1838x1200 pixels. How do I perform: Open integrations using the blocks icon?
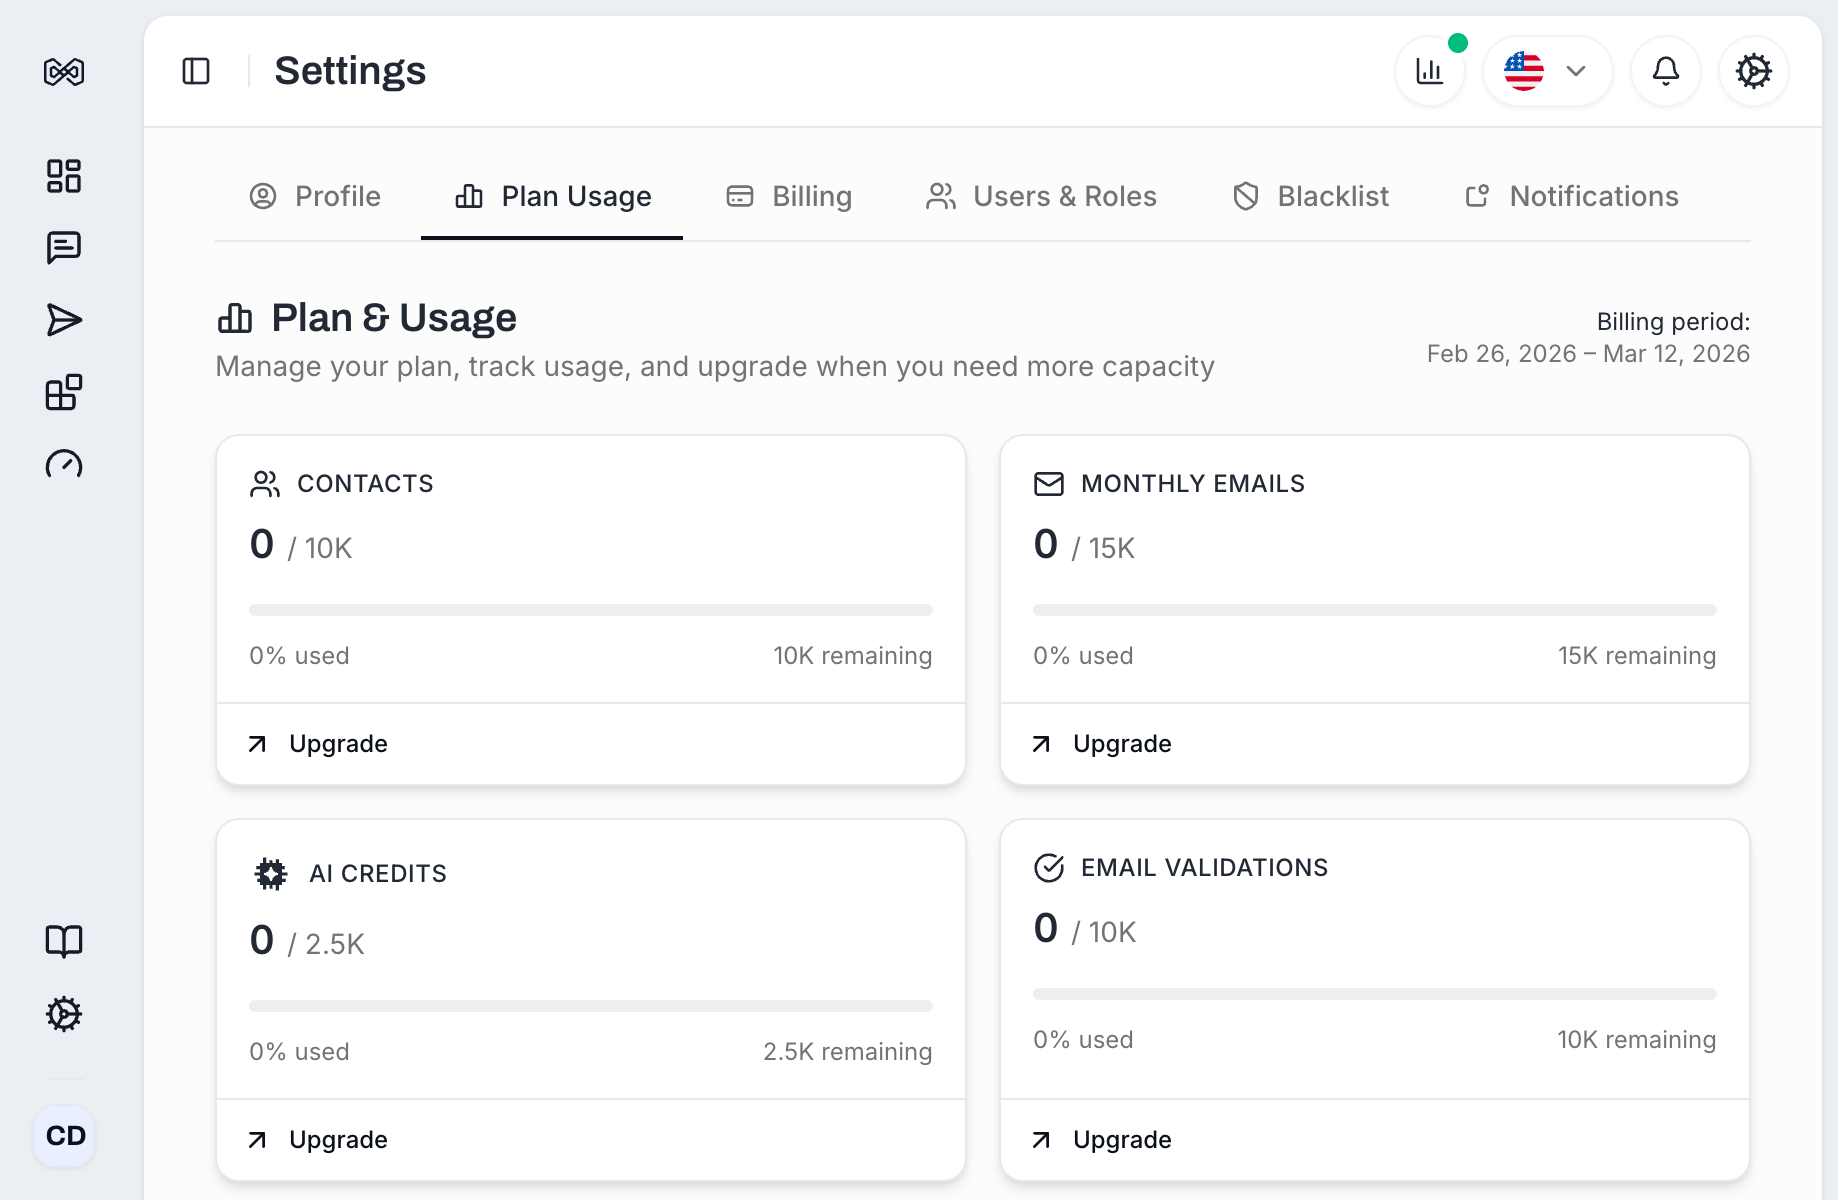coord(64,392)
